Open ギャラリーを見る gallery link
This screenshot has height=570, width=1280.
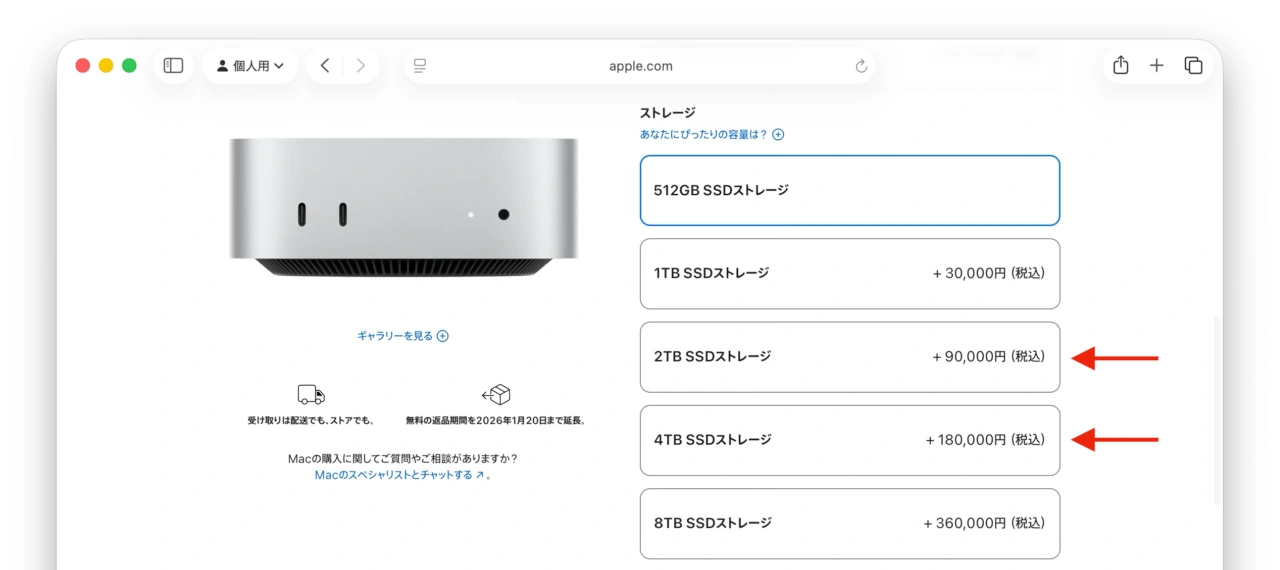tap(402, 336)
